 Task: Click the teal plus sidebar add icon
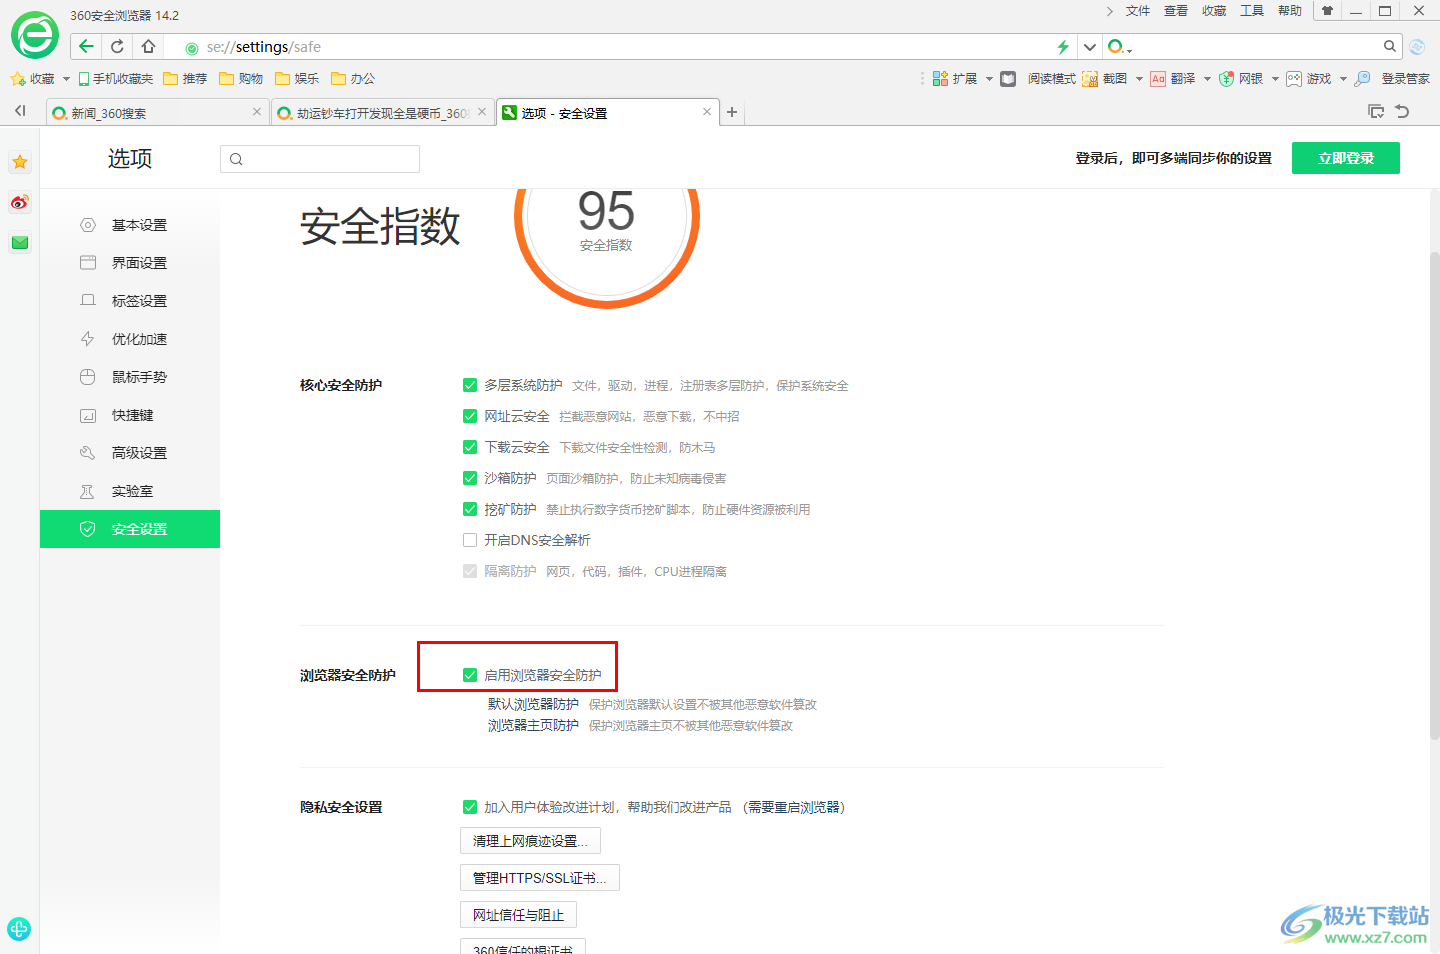click(19, 929)
